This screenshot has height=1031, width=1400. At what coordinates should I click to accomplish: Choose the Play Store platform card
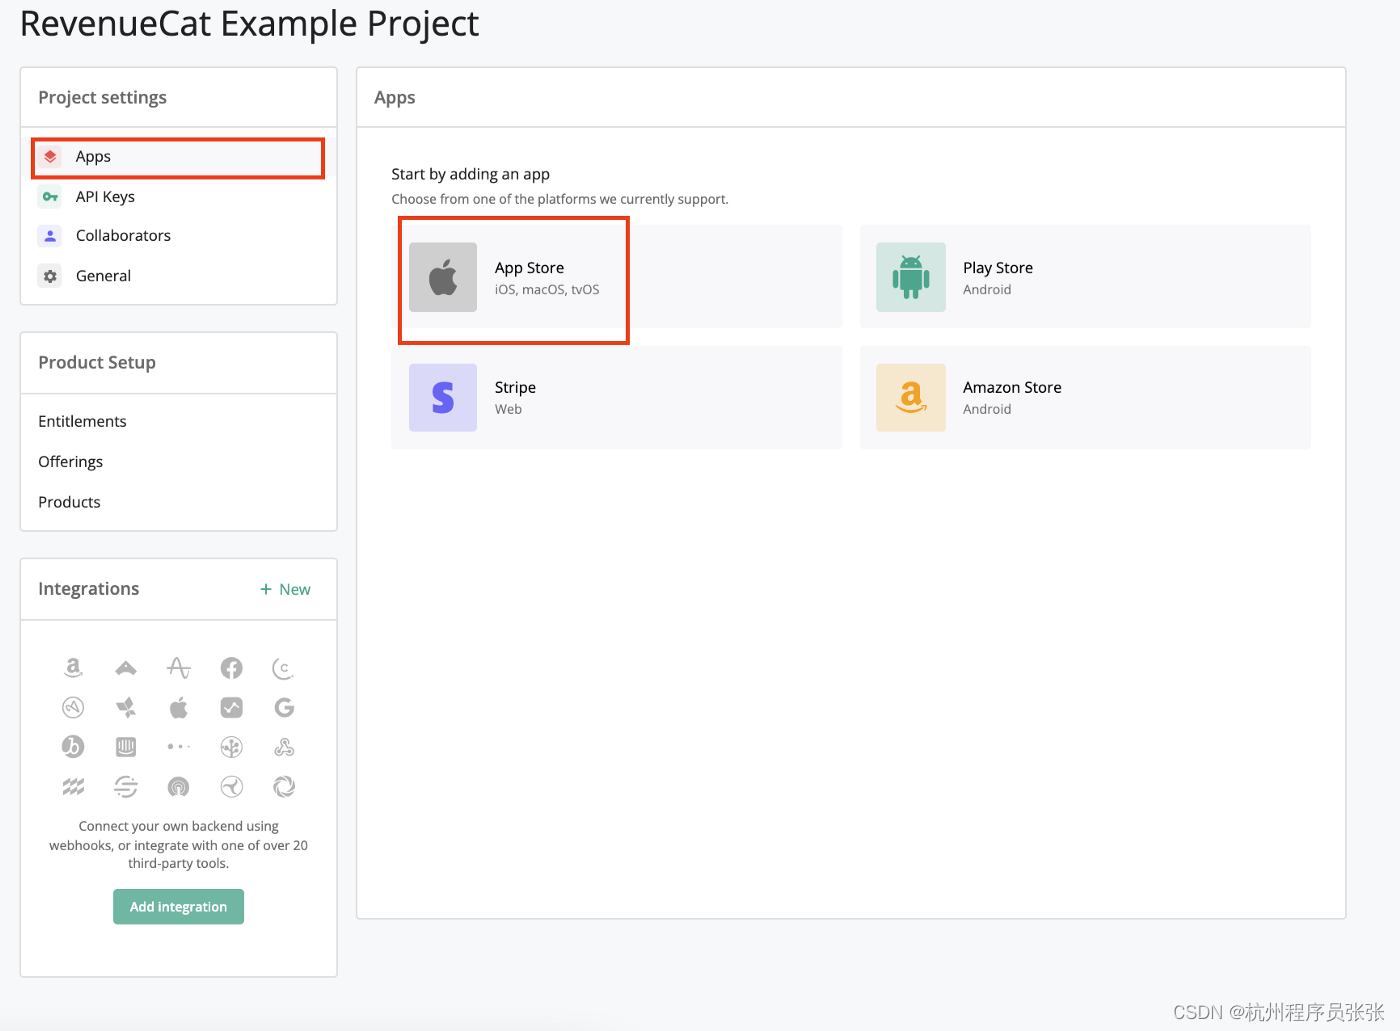(x=1085, y=277)
